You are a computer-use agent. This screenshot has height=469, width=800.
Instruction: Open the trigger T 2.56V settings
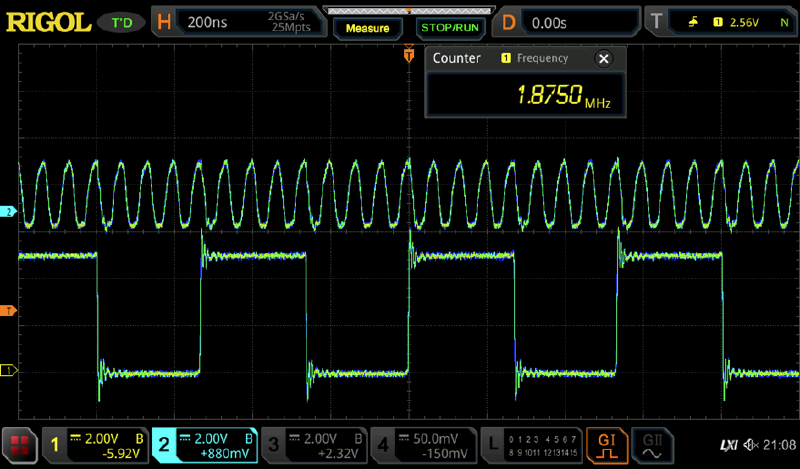tap(720, 22)
